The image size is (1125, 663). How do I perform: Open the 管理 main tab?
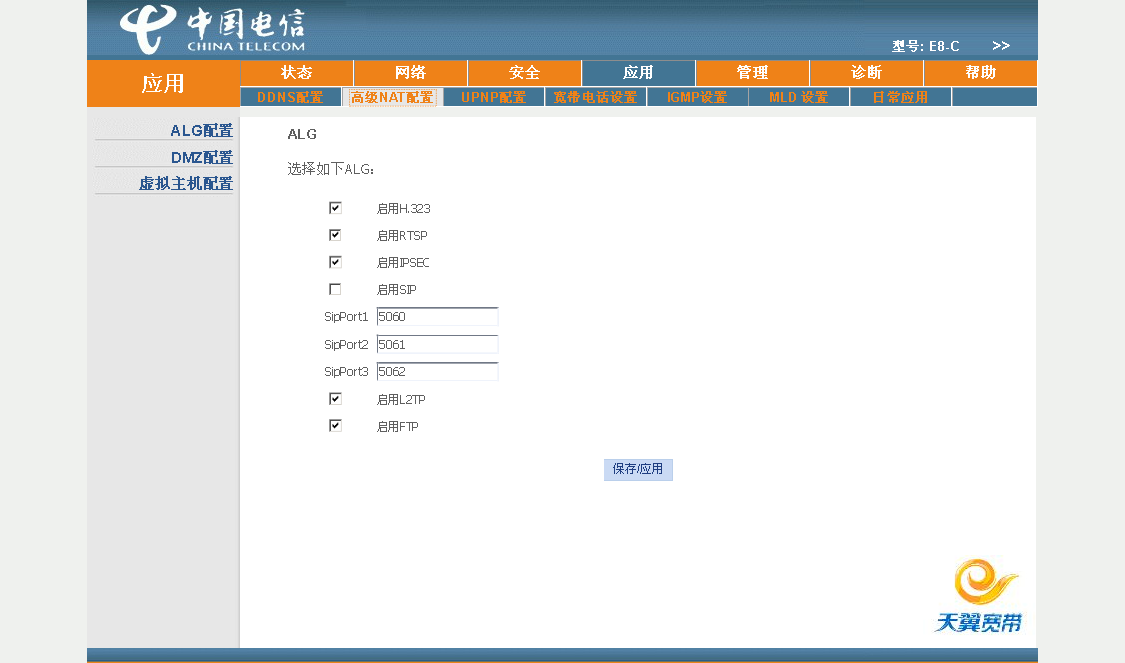tap(752, 72)
